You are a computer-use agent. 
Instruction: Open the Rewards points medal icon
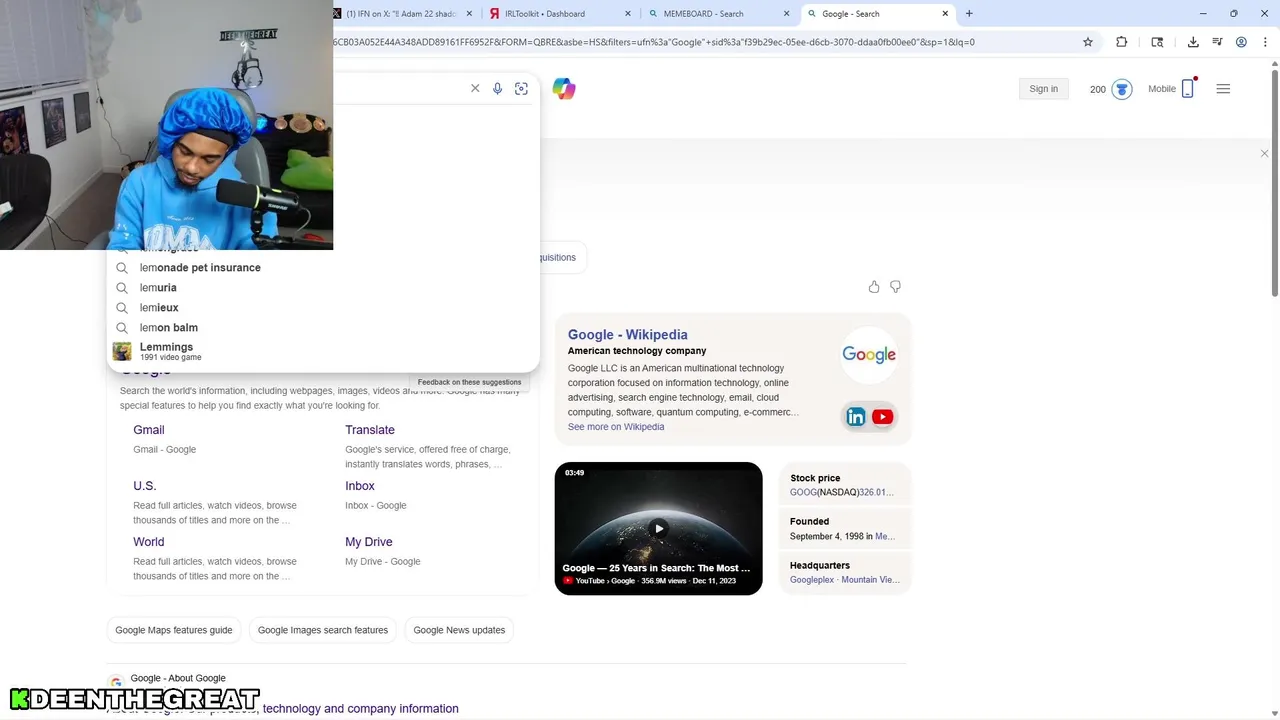click(x=1122, y=89)
